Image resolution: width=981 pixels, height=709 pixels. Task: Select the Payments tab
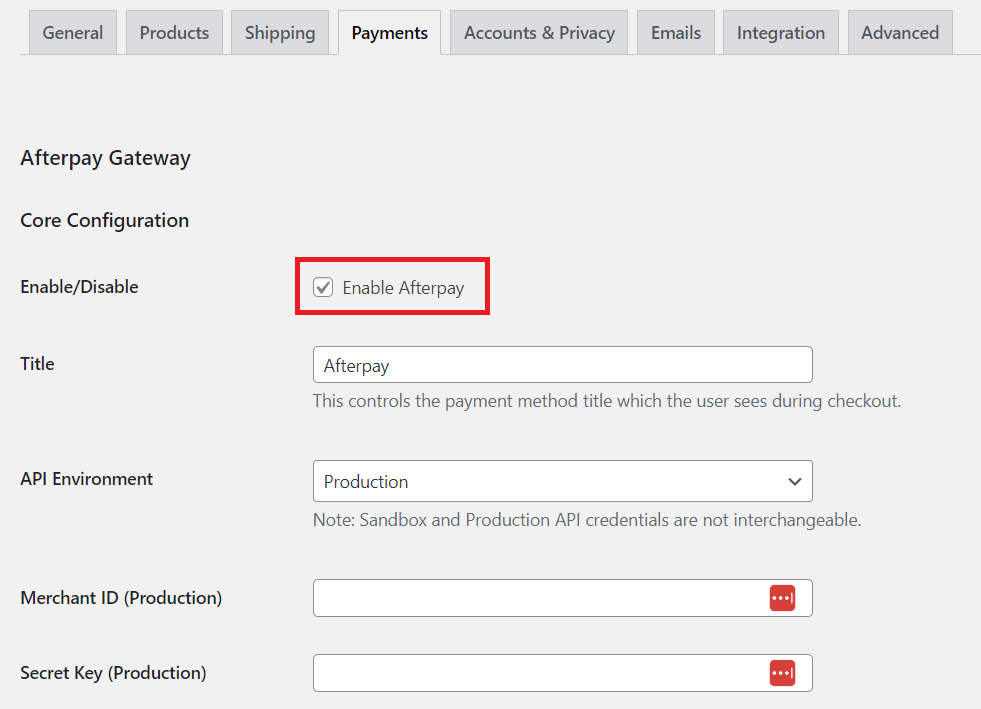coord(390,33)
